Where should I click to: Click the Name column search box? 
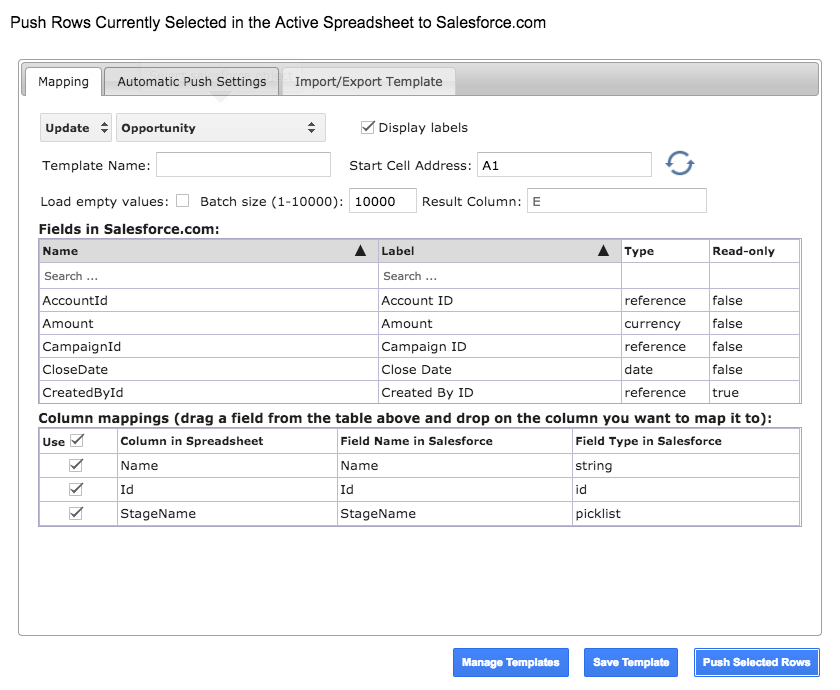click(x=209, y=276)
